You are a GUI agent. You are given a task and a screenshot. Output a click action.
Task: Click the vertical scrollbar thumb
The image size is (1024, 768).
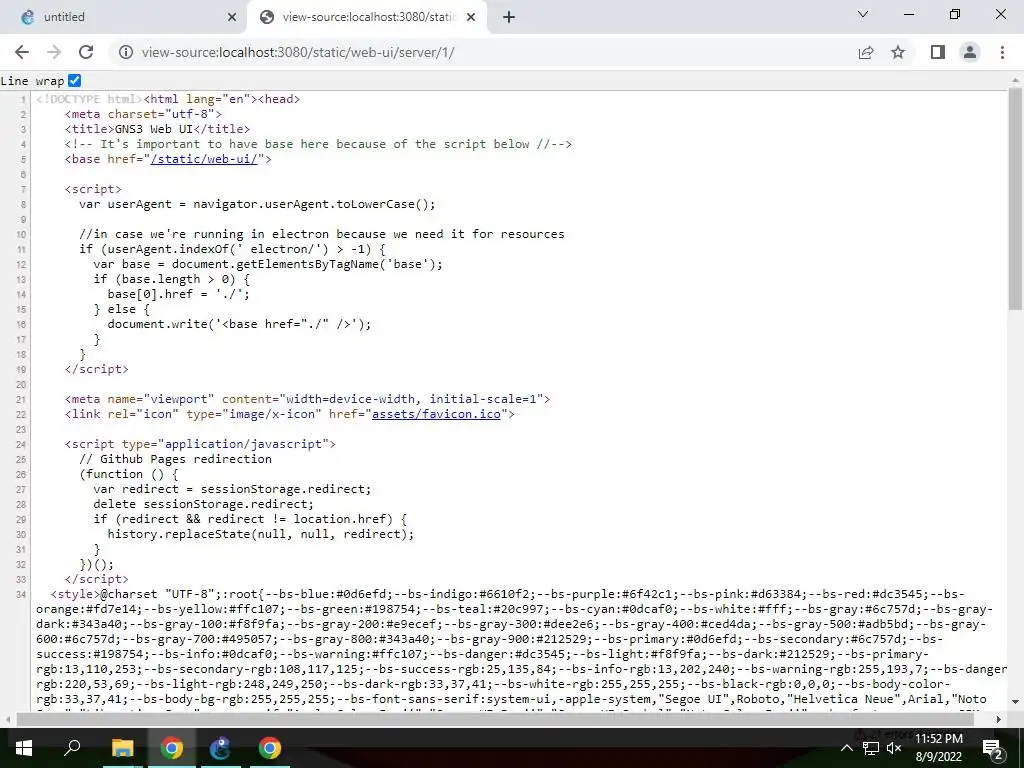(x=1016, y=199)
